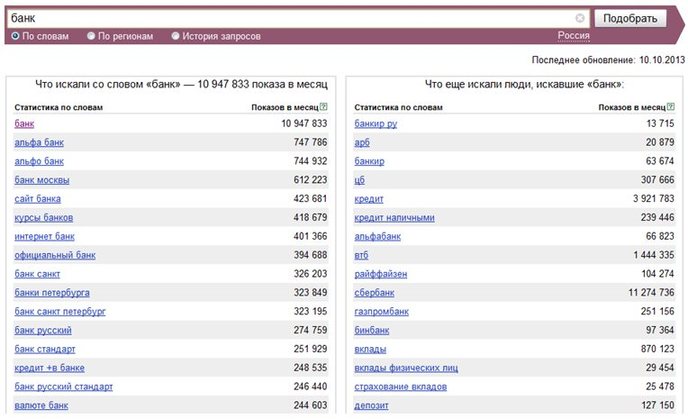The width and height of the screenshot is (688, 419).
Task: Open the Россия region selector
Action: (x=573, y=36)
